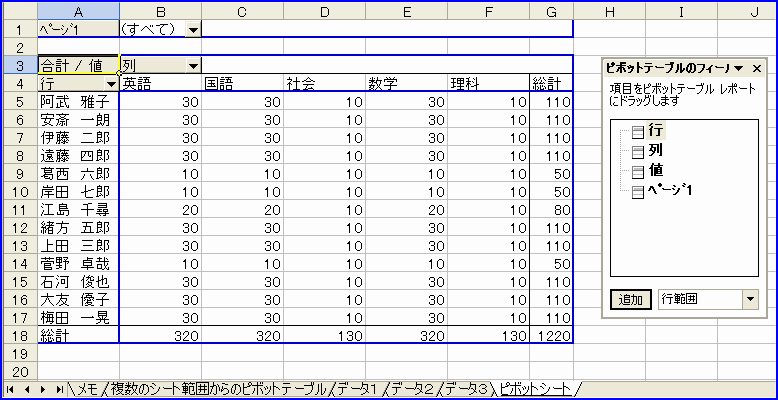Click the 80 total for 江島 千尋
Image resolution: width=778 pixels, height=400 pixels.
point(551,209)
